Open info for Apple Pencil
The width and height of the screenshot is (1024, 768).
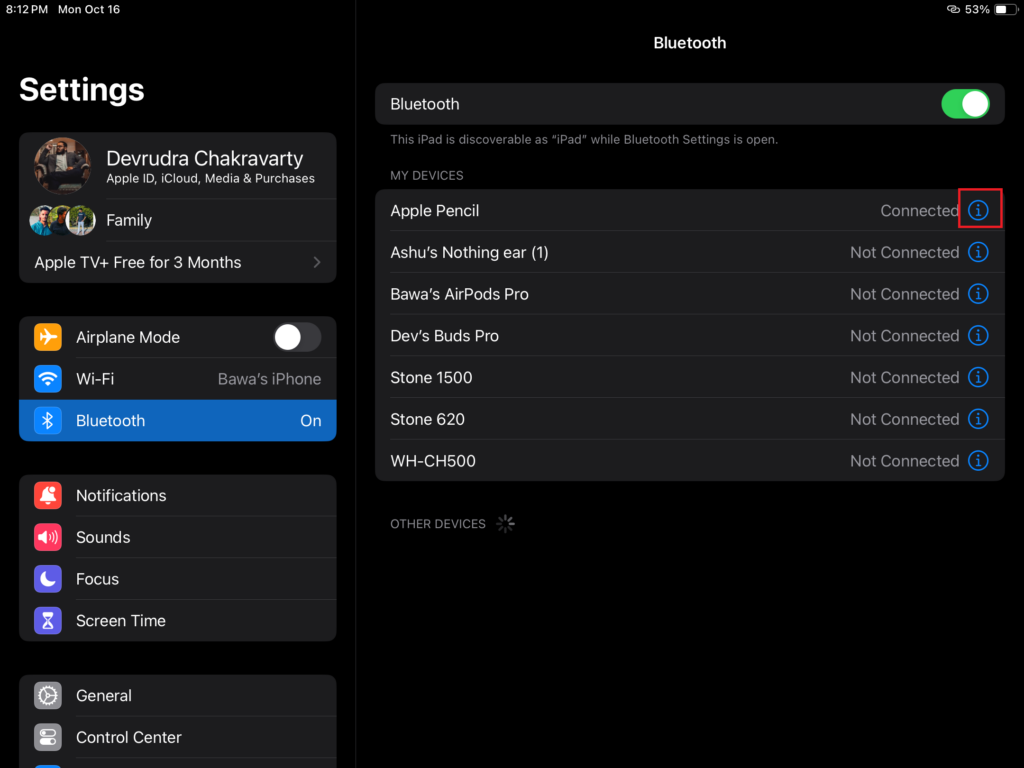(978, 211)
